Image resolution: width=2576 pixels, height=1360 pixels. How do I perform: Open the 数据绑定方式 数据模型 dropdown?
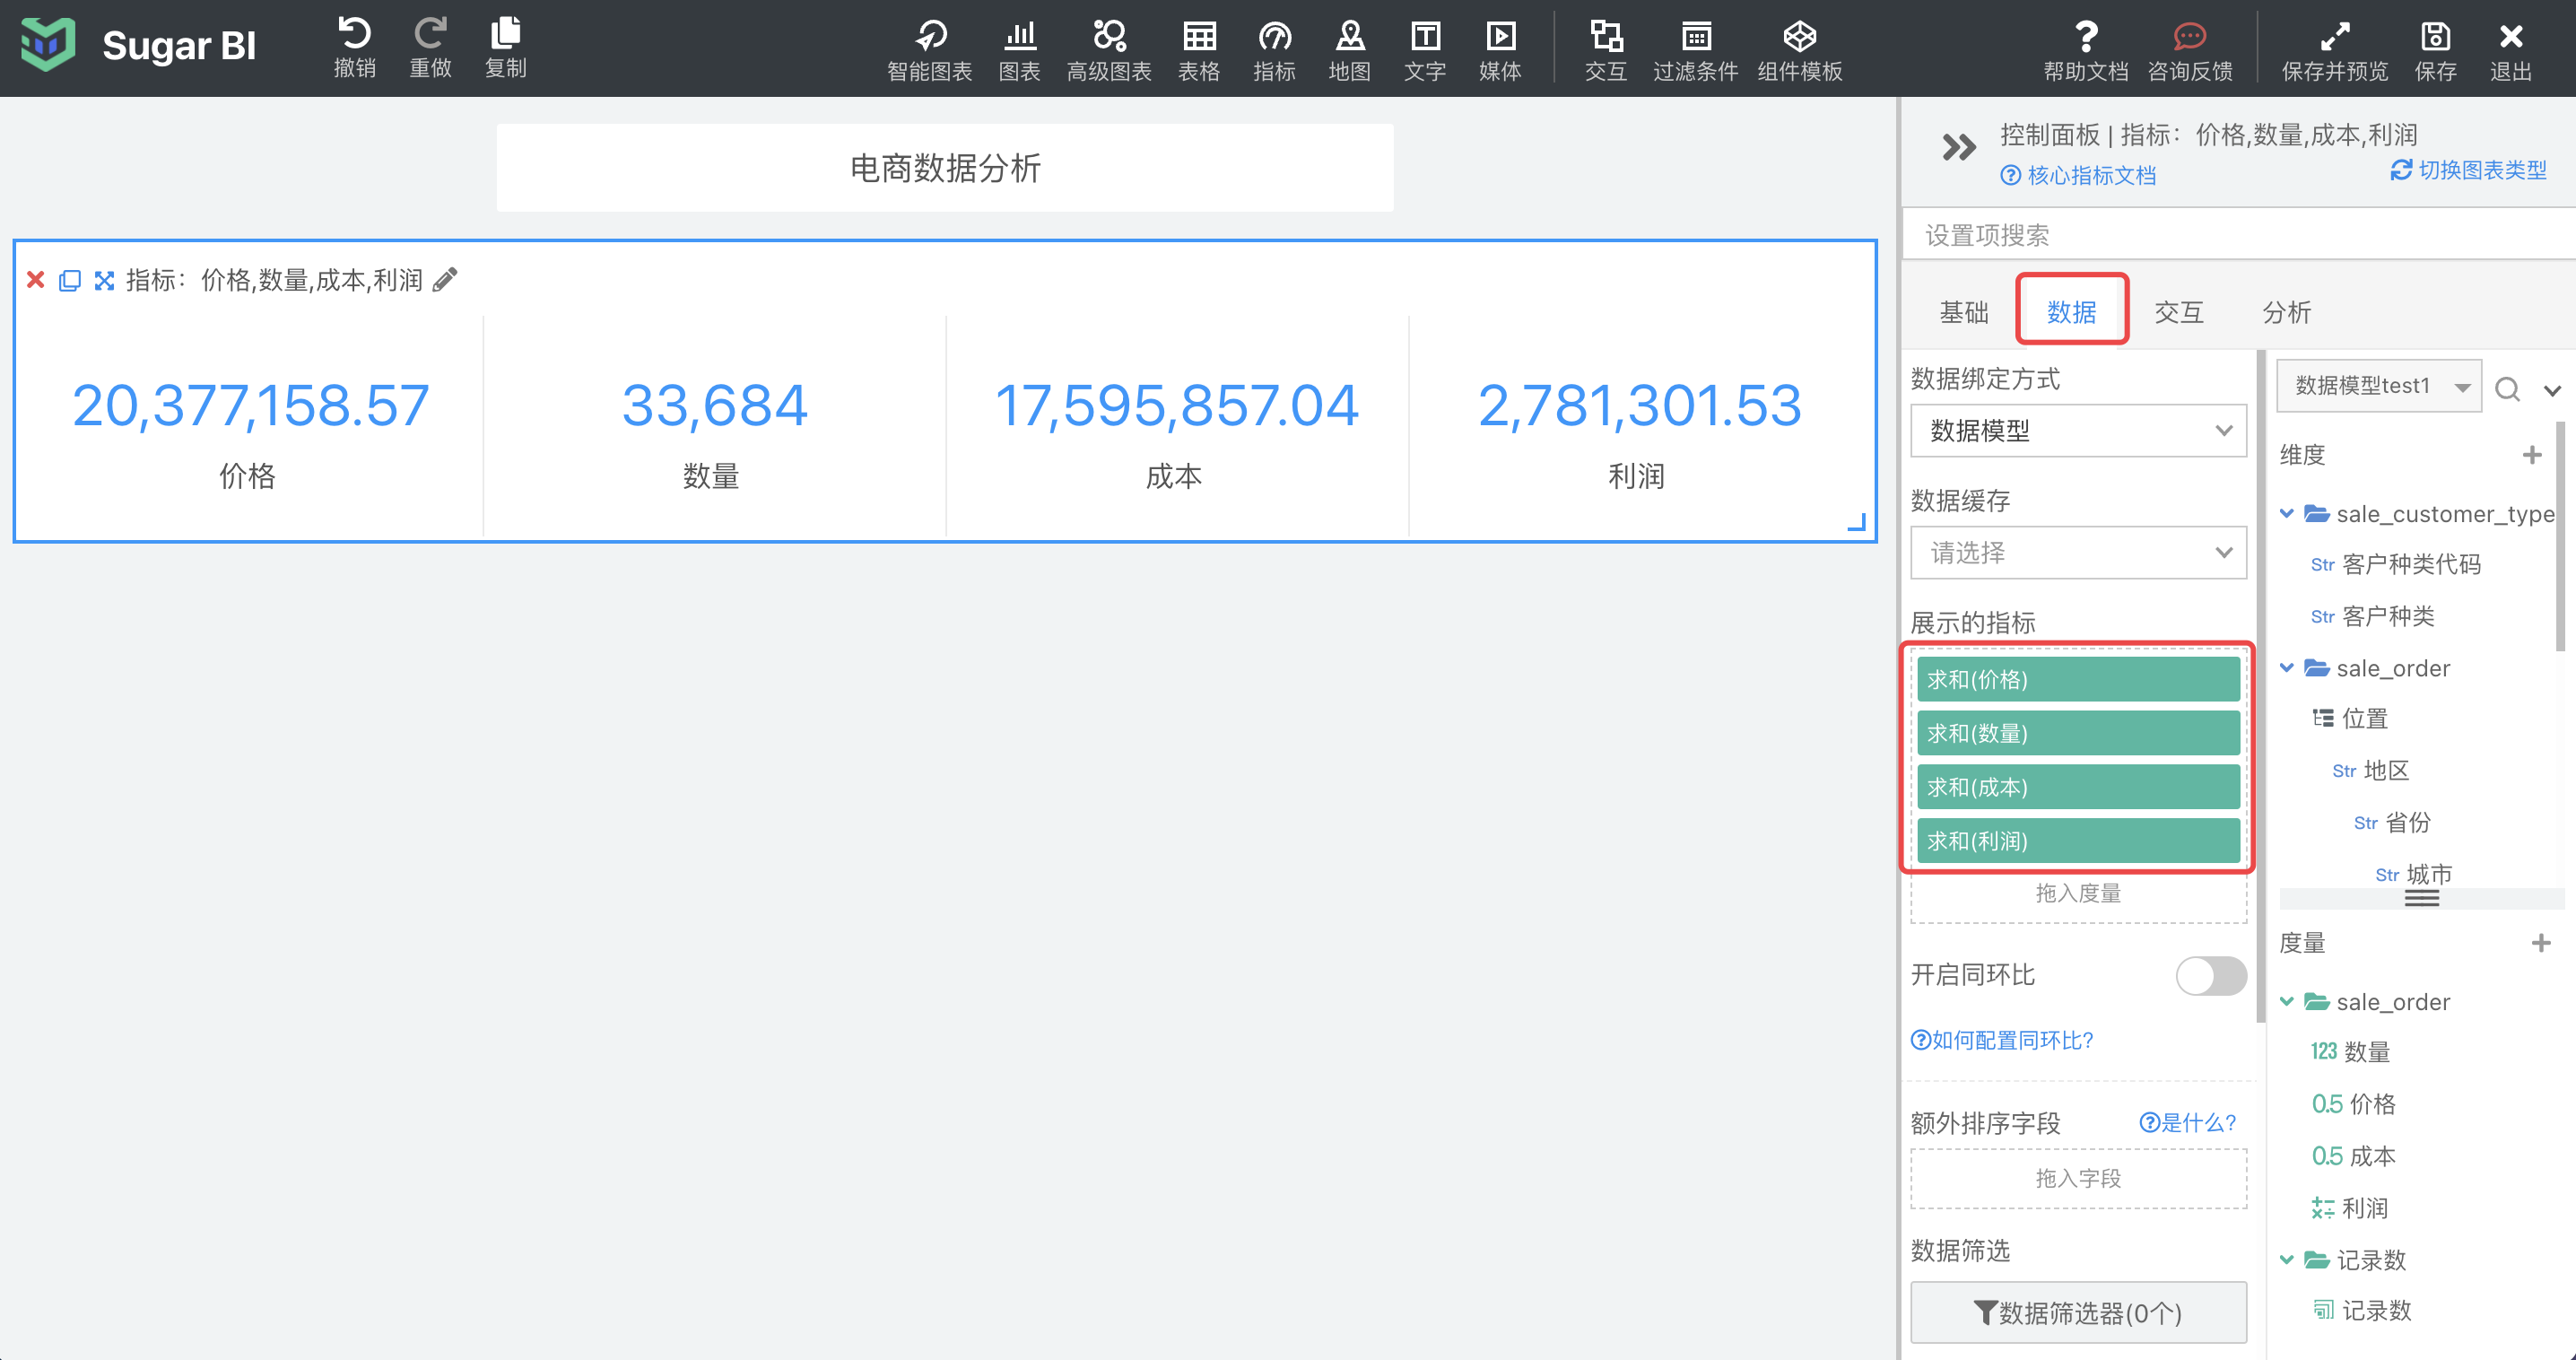(x=2078, y=431)
